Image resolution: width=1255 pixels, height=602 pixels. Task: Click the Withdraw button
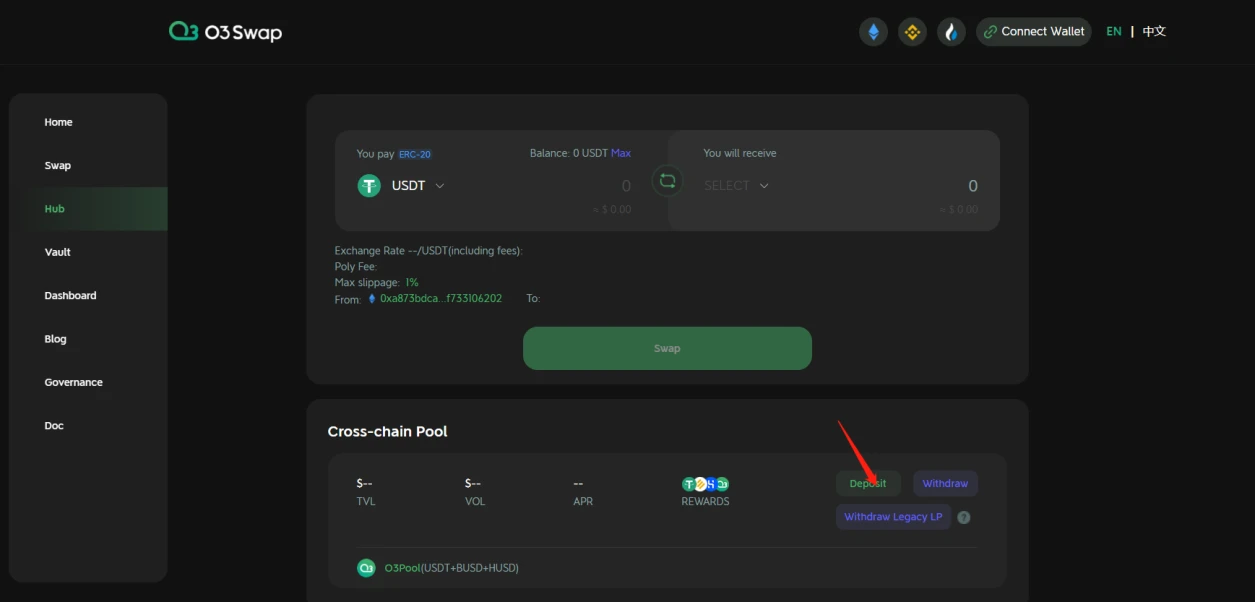tap(945, 484)
